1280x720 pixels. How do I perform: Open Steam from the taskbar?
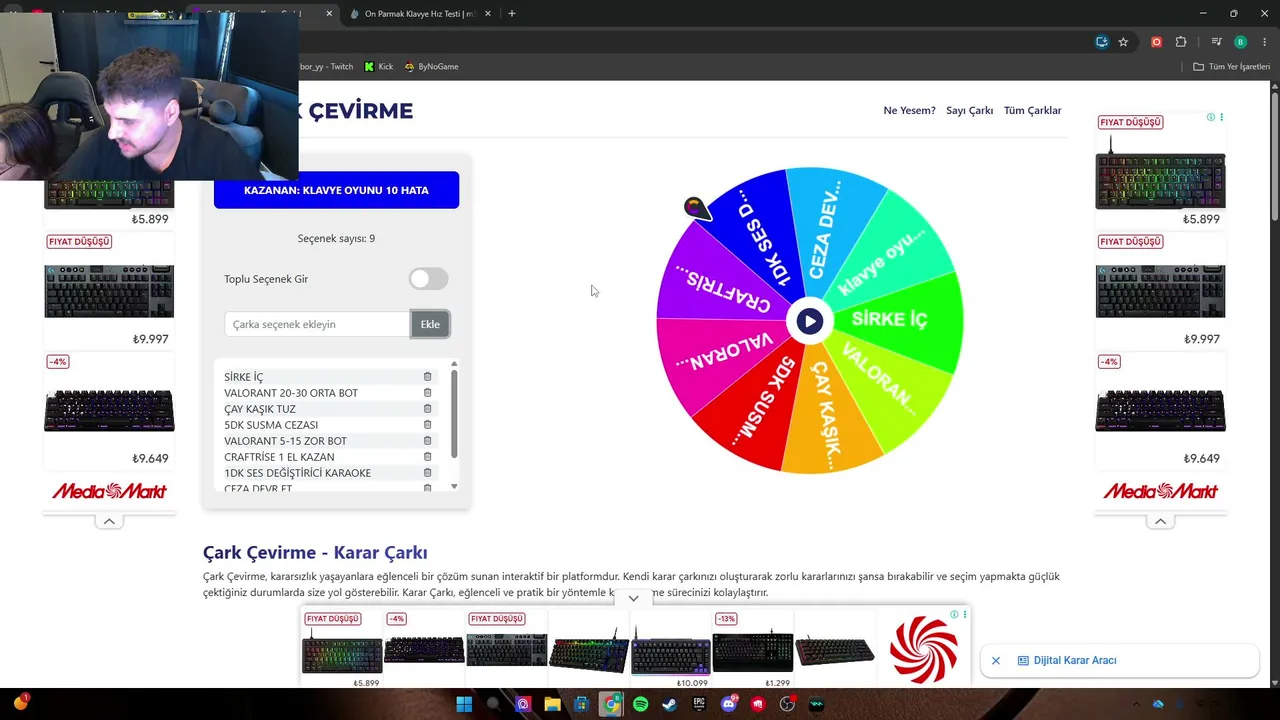pyautogui.click(x=669, y=704)
